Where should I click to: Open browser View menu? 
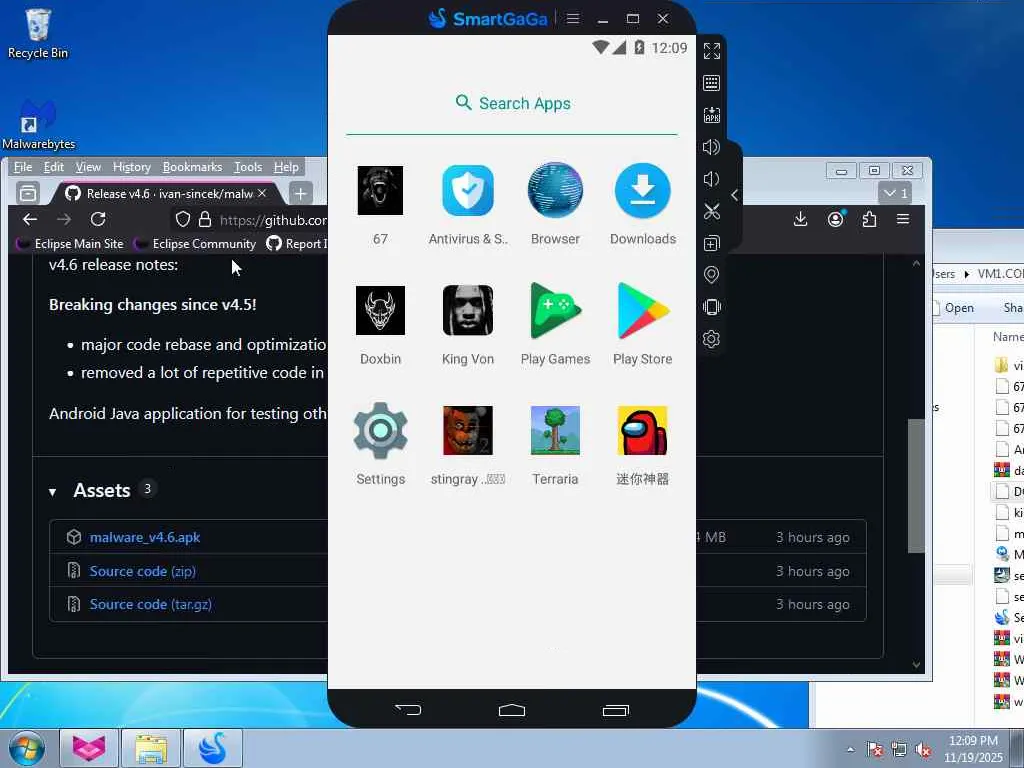(x=88, y=167)
